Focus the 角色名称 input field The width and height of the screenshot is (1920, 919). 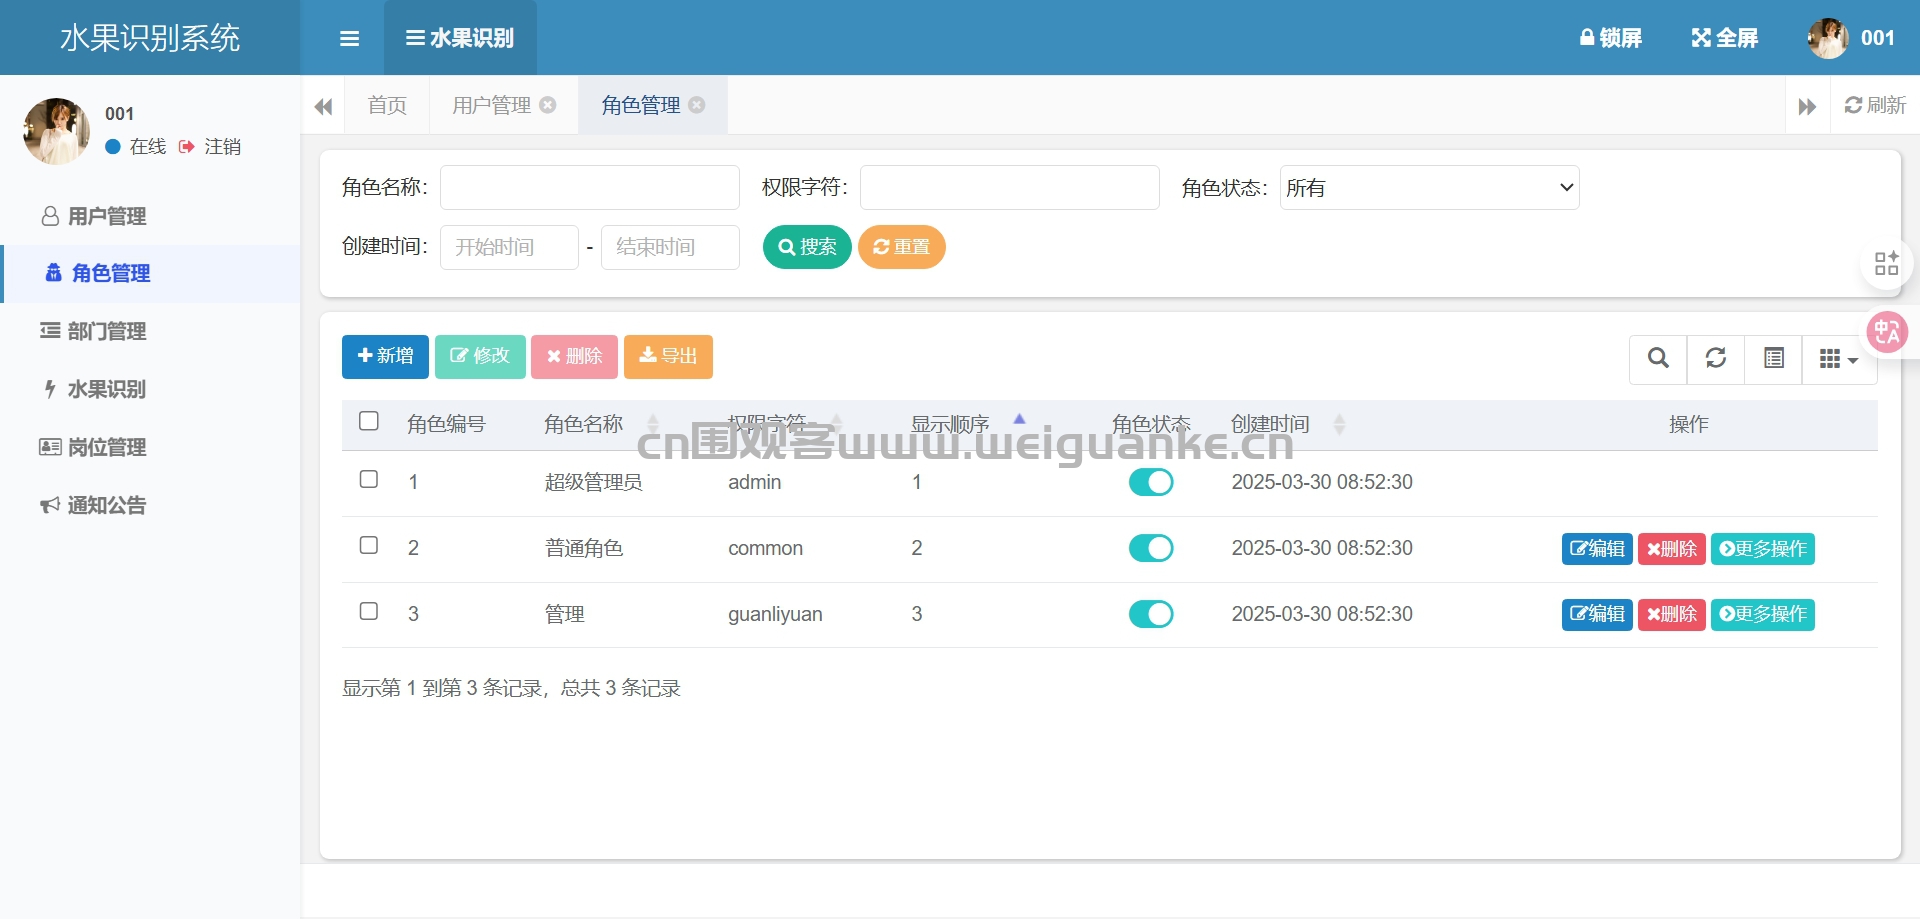(590, 187)
